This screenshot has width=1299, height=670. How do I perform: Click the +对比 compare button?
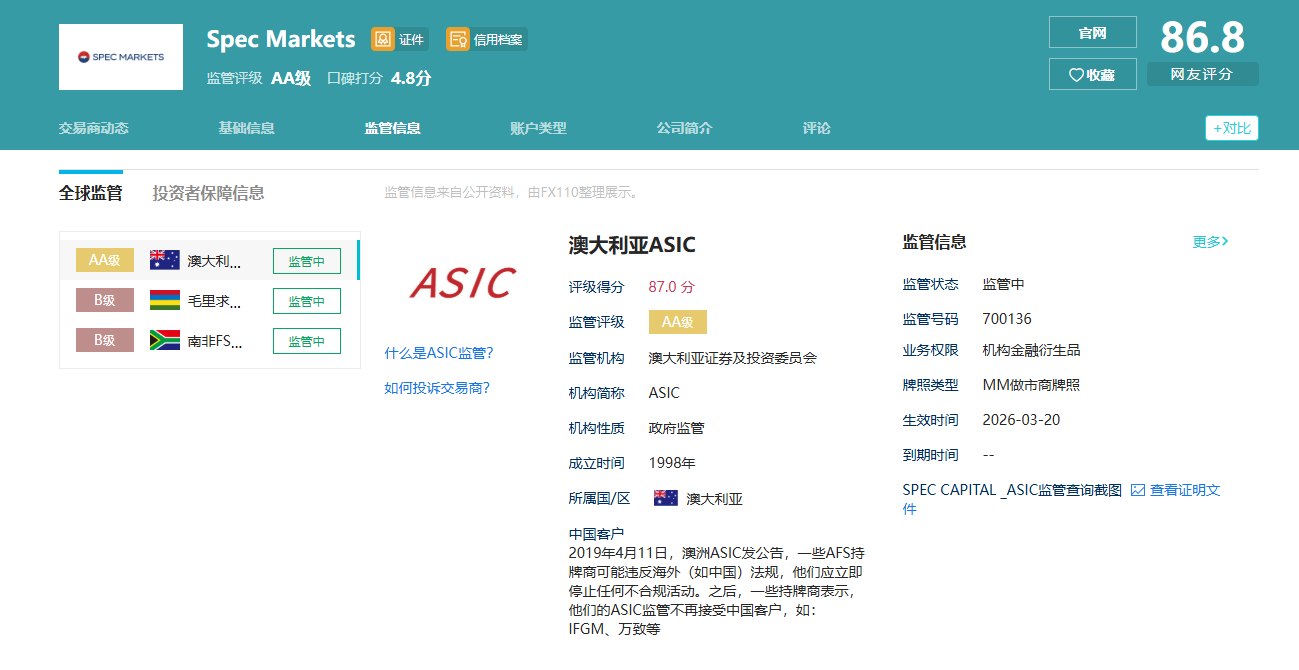[1231, 128]
